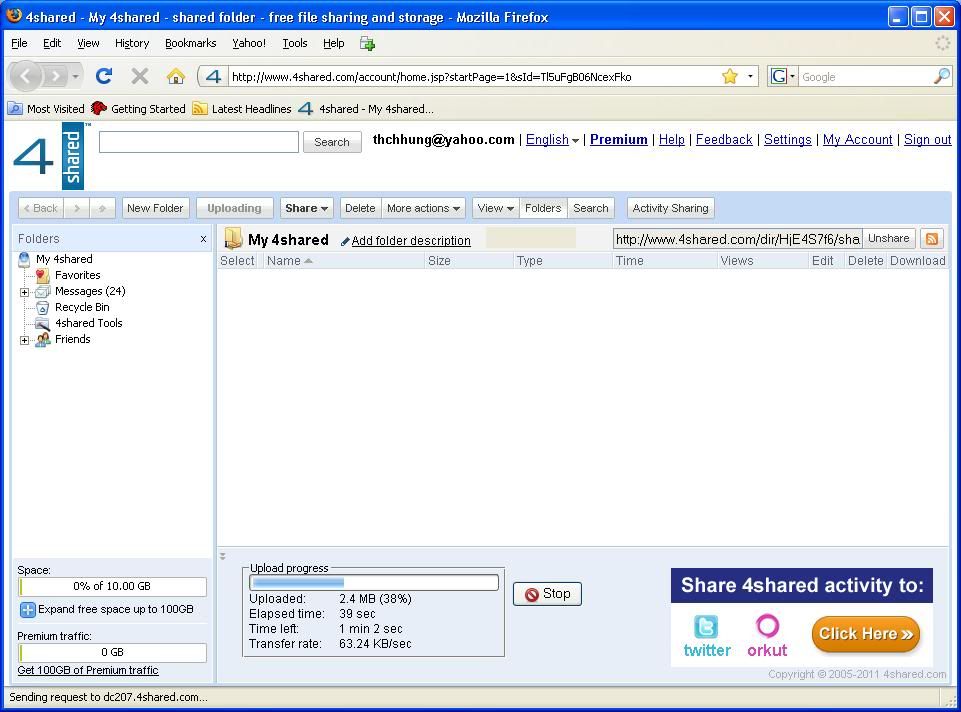Click the Unshare button

pyautogui.click(x=889, y=238)
